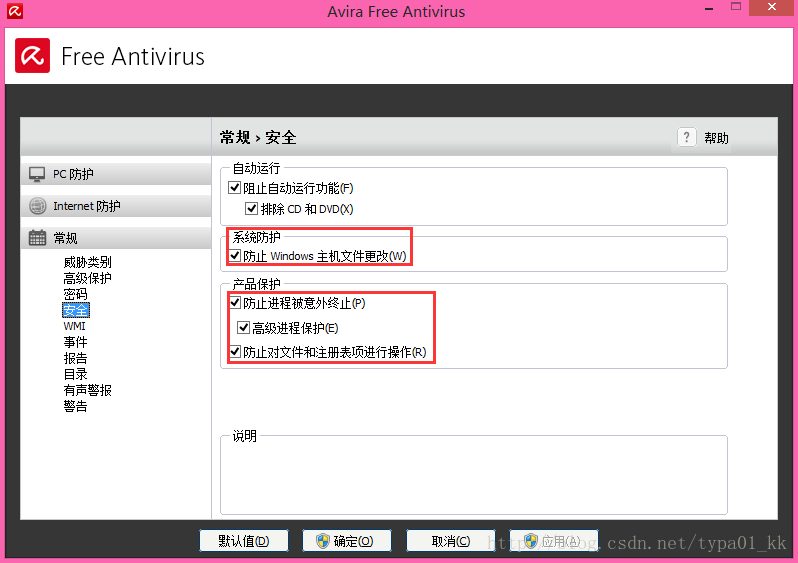Image resolution: width=798 pixels, height=563 pixels.
Task: Select 高级保护 in the sidebar
Action: pos(88,278)
